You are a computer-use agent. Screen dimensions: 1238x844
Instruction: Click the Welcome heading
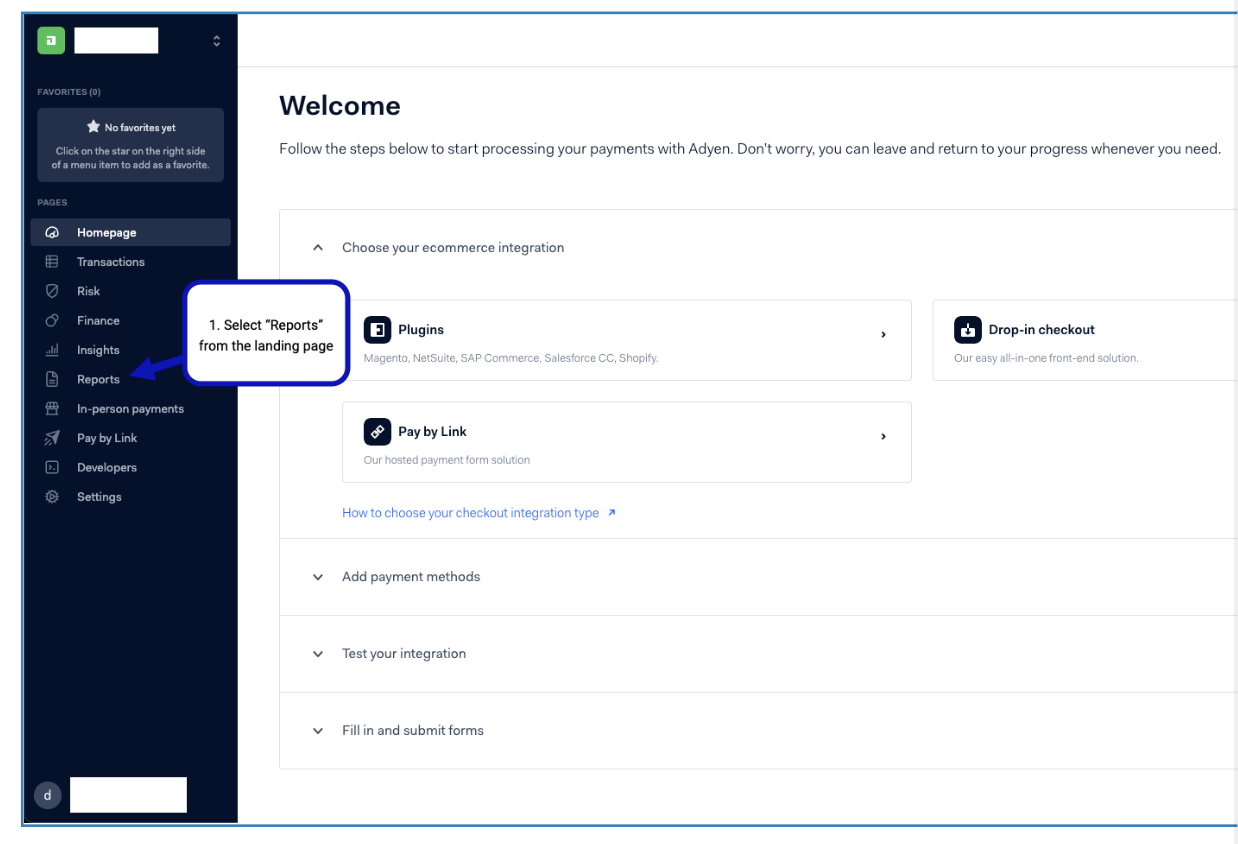tap(340, 106)
